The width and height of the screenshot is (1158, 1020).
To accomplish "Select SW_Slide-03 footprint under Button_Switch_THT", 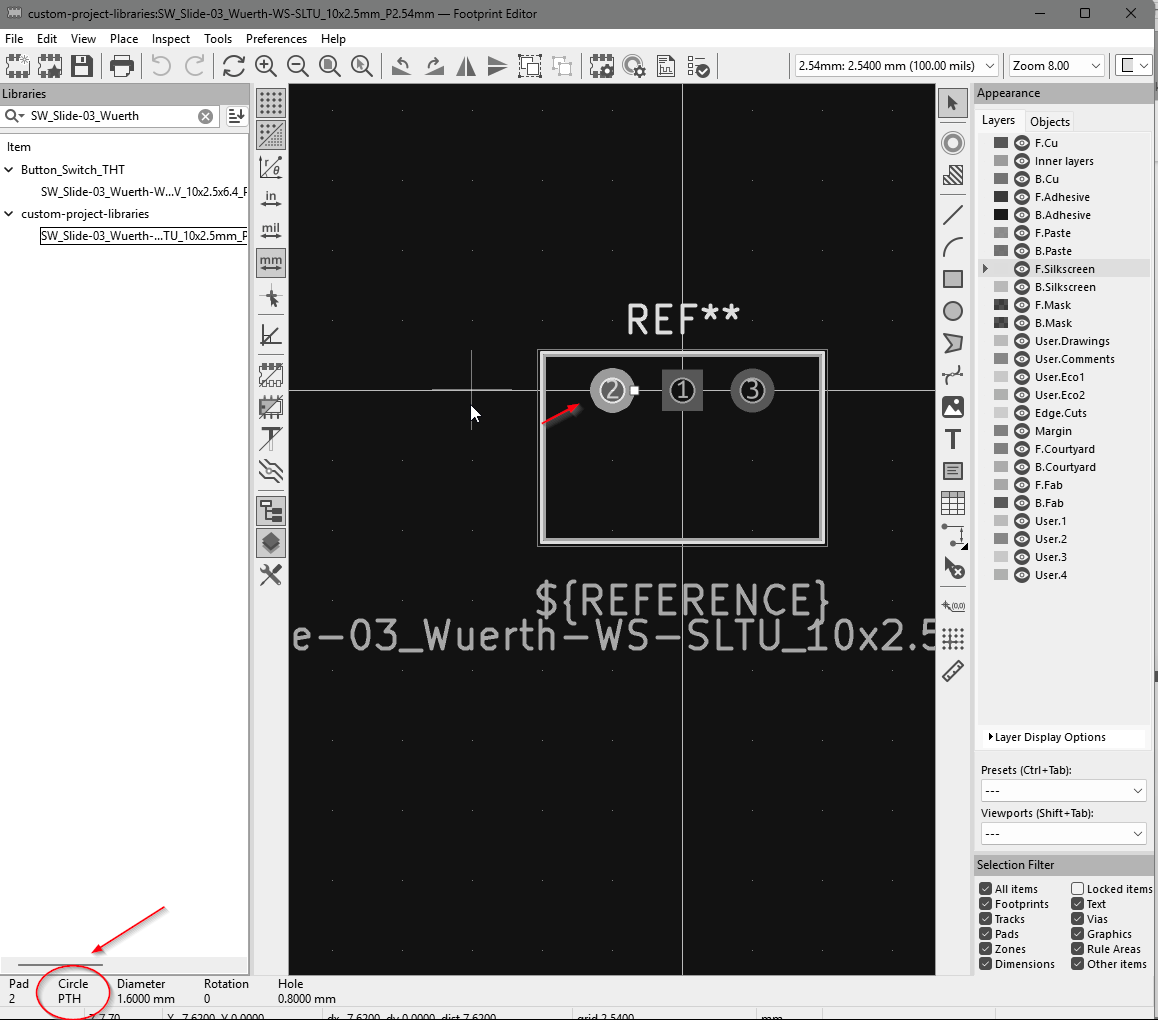I will pyautogui.click(x=143, y=191).
